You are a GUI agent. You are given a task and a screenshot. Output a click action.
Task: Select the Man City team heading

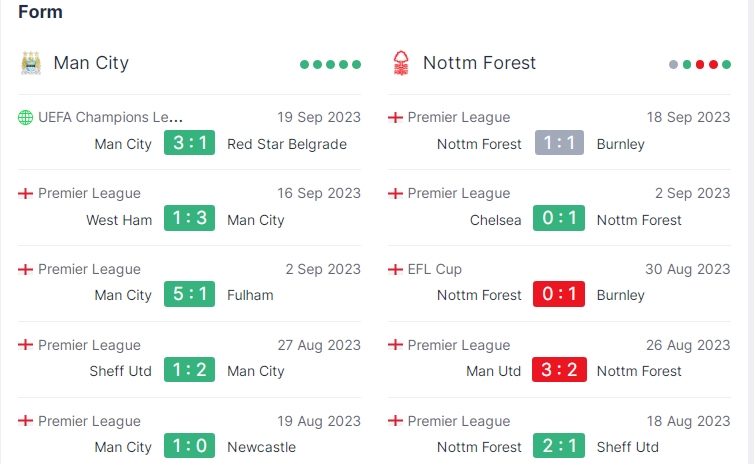[x=91, y=63]
